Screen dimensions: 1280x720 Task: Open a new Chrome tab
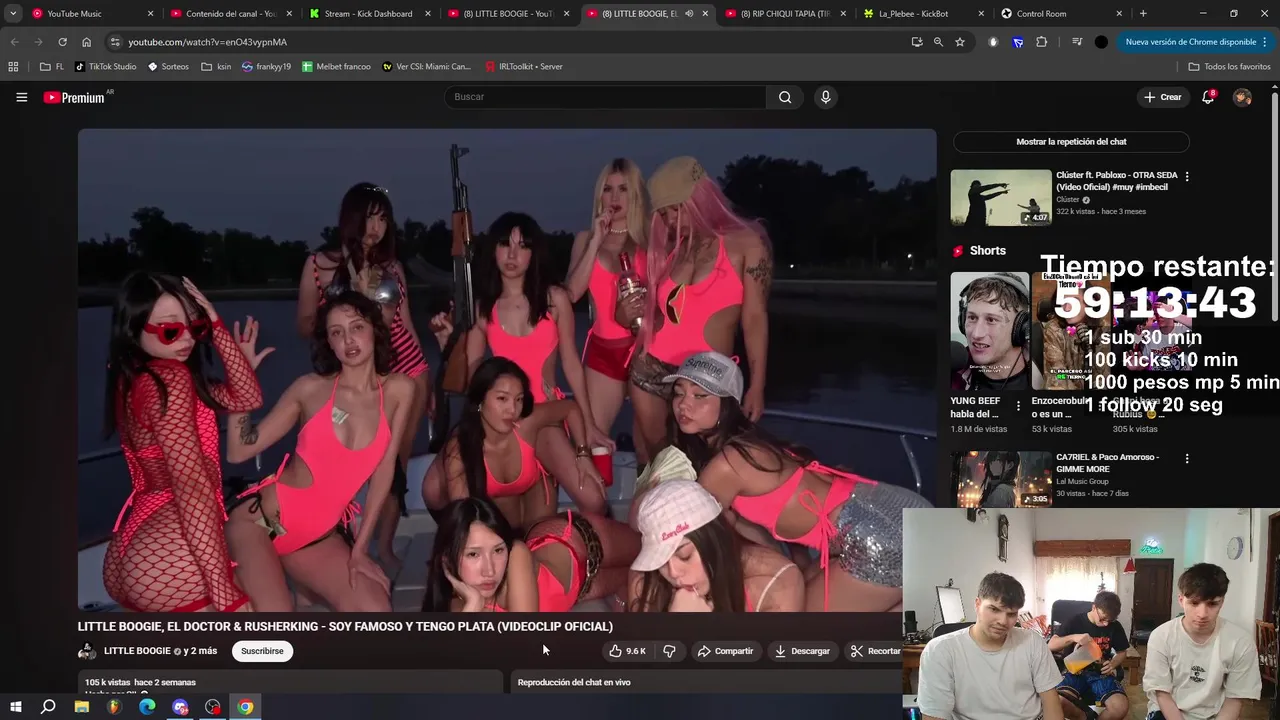pyautogui.click(x=1143, y=14)
